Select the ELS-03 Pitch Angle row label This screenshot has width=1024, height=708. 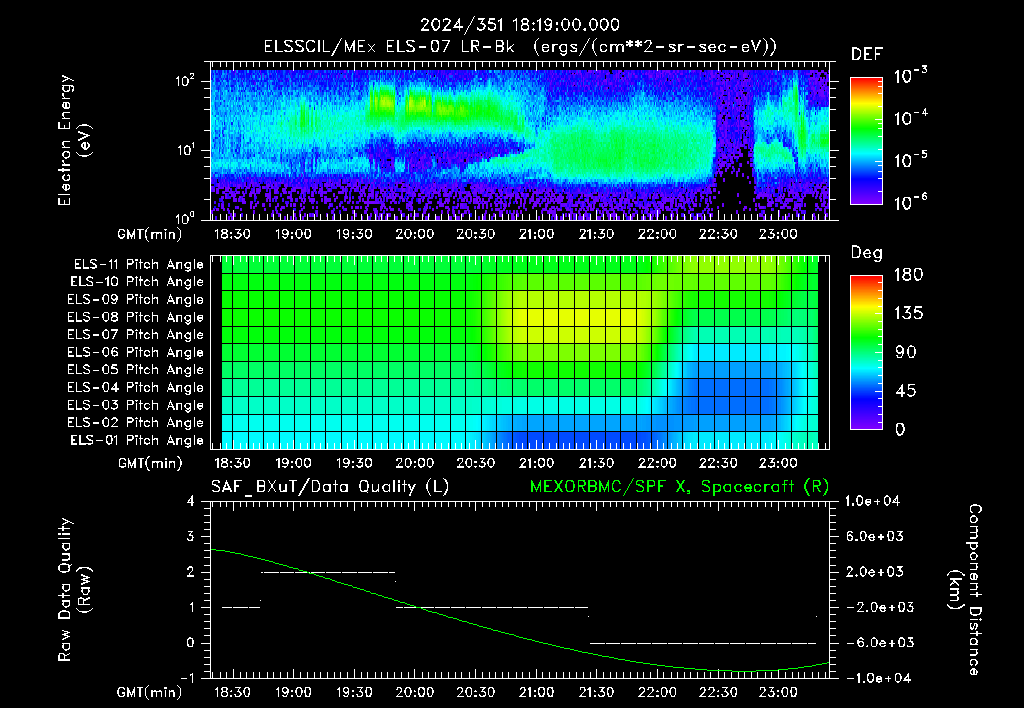(136, 405)
